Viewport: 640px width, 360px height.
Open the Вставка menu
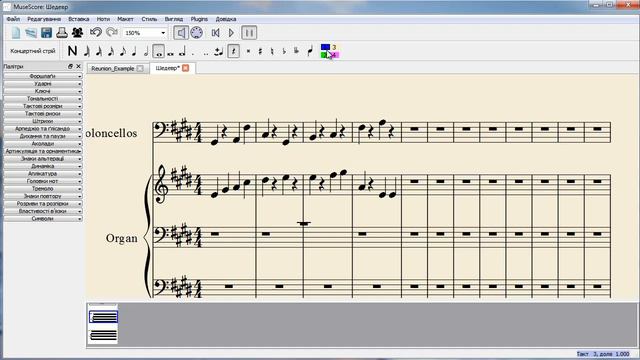tap(79, 19)
